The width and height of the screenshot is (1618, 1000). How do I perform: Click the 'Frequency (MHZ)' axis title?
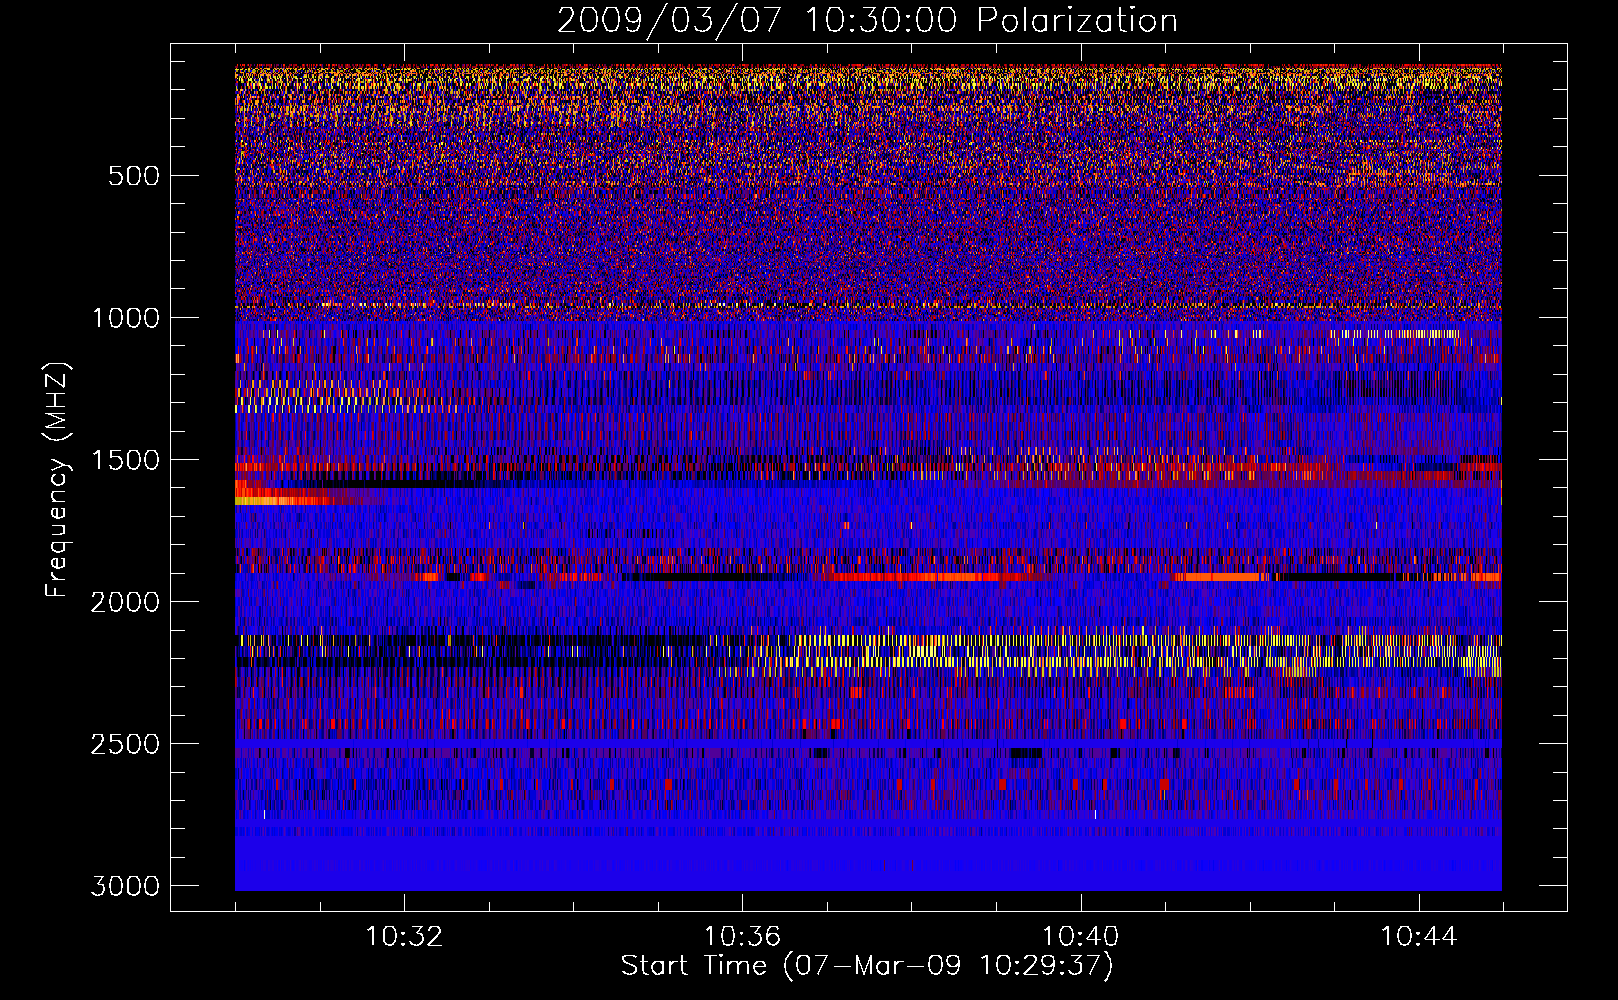coord(58,480)
